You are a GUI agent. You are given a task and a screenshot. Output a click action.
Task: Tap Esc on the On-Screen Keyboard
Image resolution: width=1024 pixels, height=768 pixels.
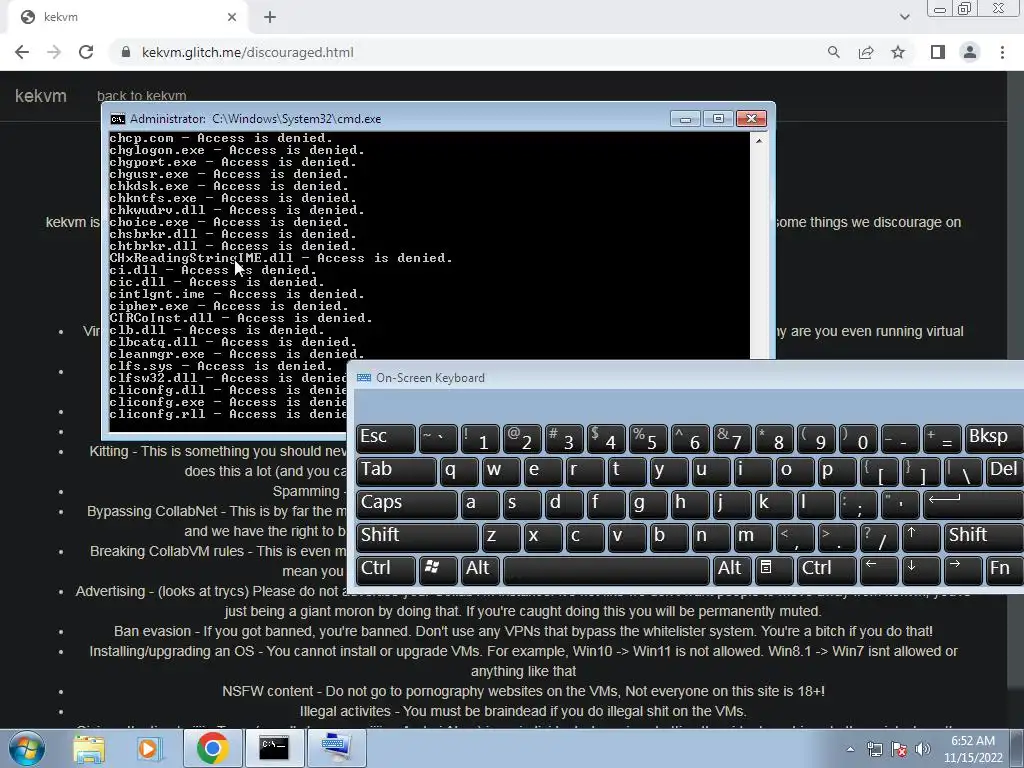386,438
